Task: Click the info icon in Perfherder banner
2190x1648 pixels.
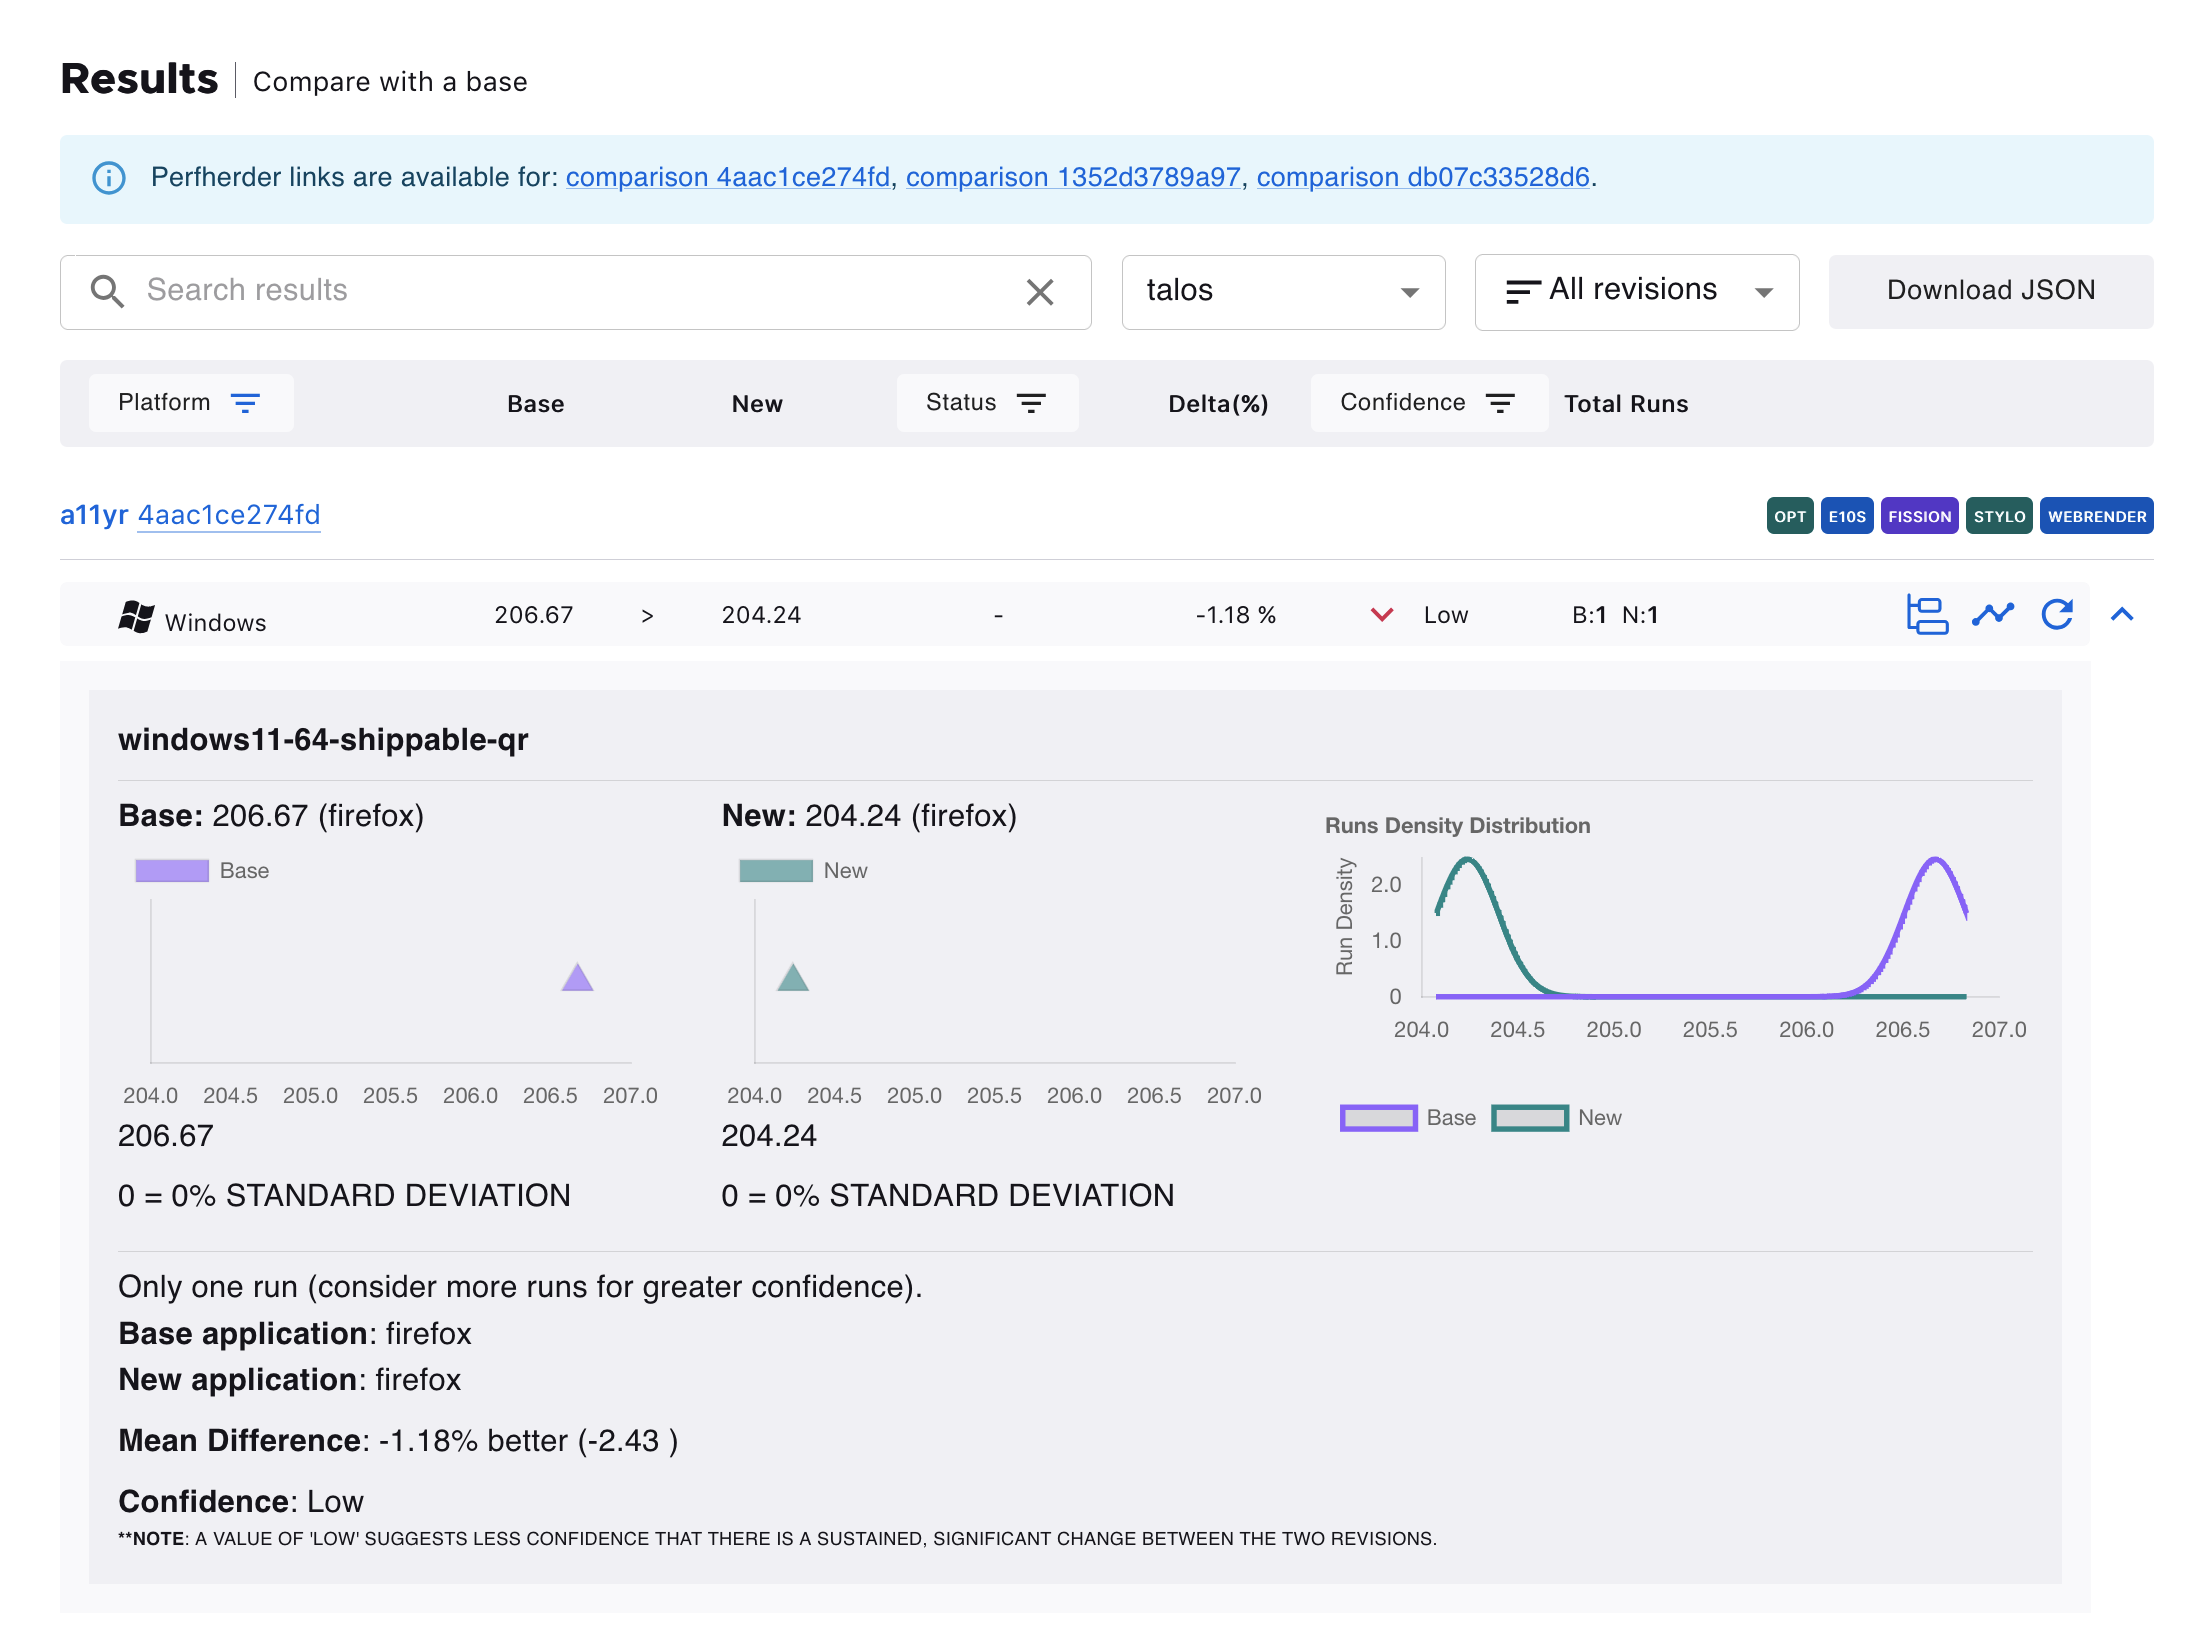Action: click(x=109, y=178)
